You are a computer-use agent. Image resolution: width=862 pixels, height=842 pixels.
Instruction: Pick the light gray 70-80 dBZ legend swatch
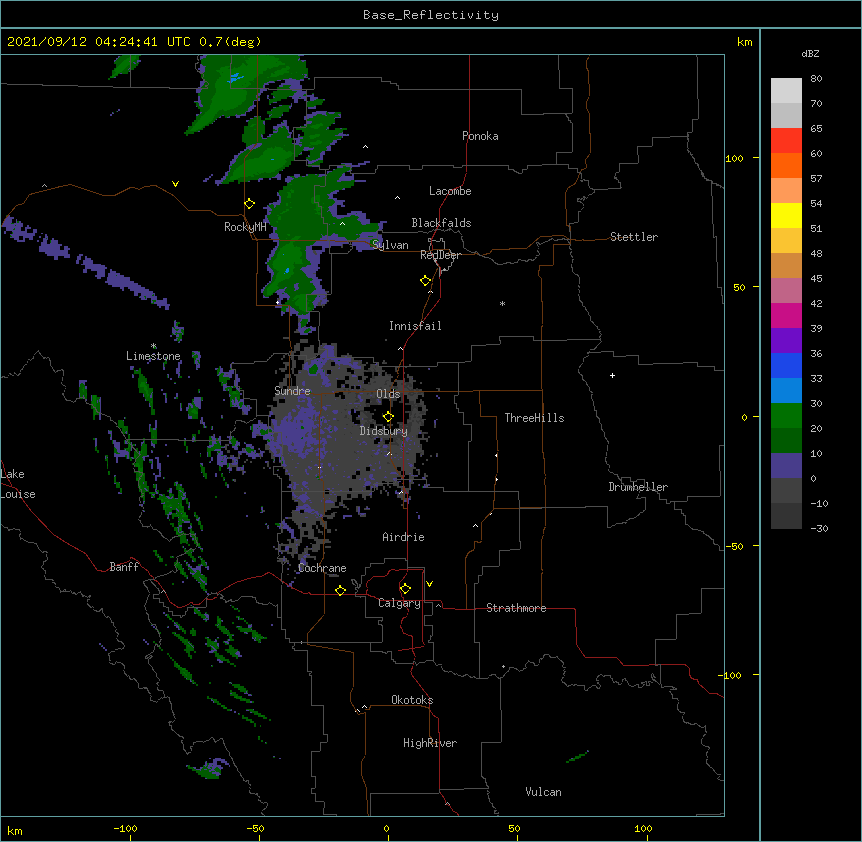[786, 91]
